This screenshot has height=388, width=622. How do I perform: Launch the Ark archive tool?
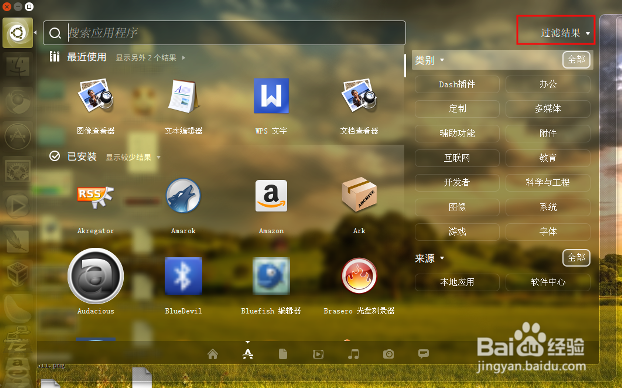(x=359, y=194)
